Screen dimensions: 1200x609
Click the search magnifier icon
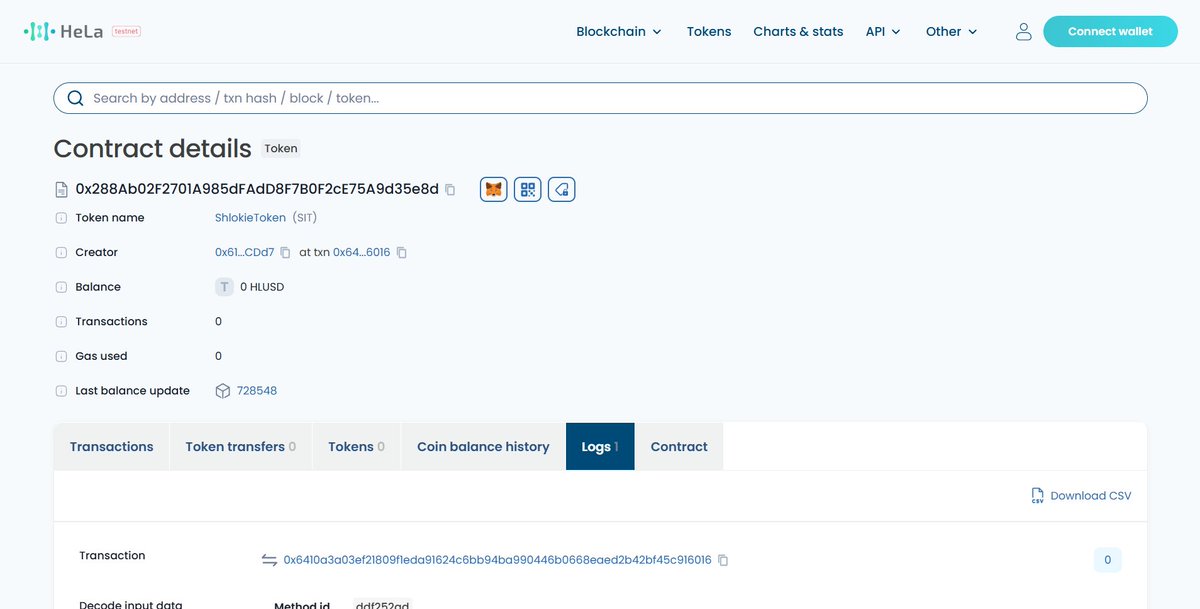75,98
